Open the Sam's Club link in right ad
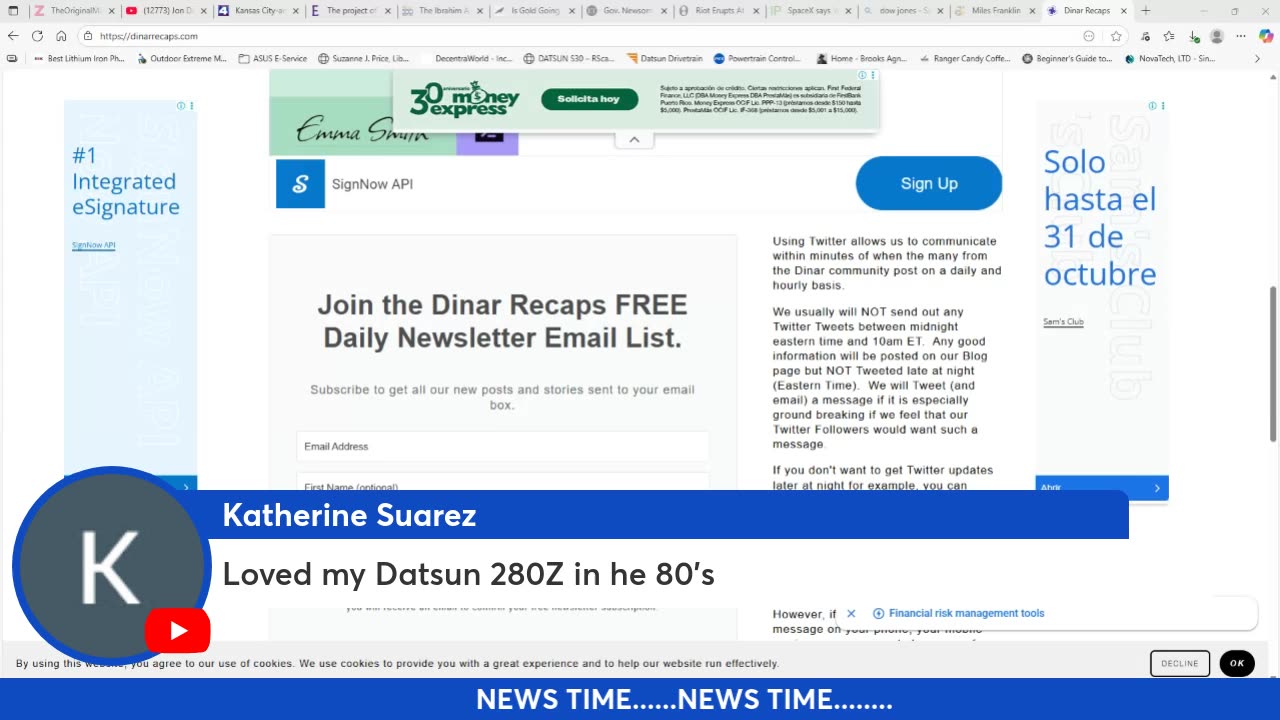Screen dimensions: 1280x720 click(1063, 322)
